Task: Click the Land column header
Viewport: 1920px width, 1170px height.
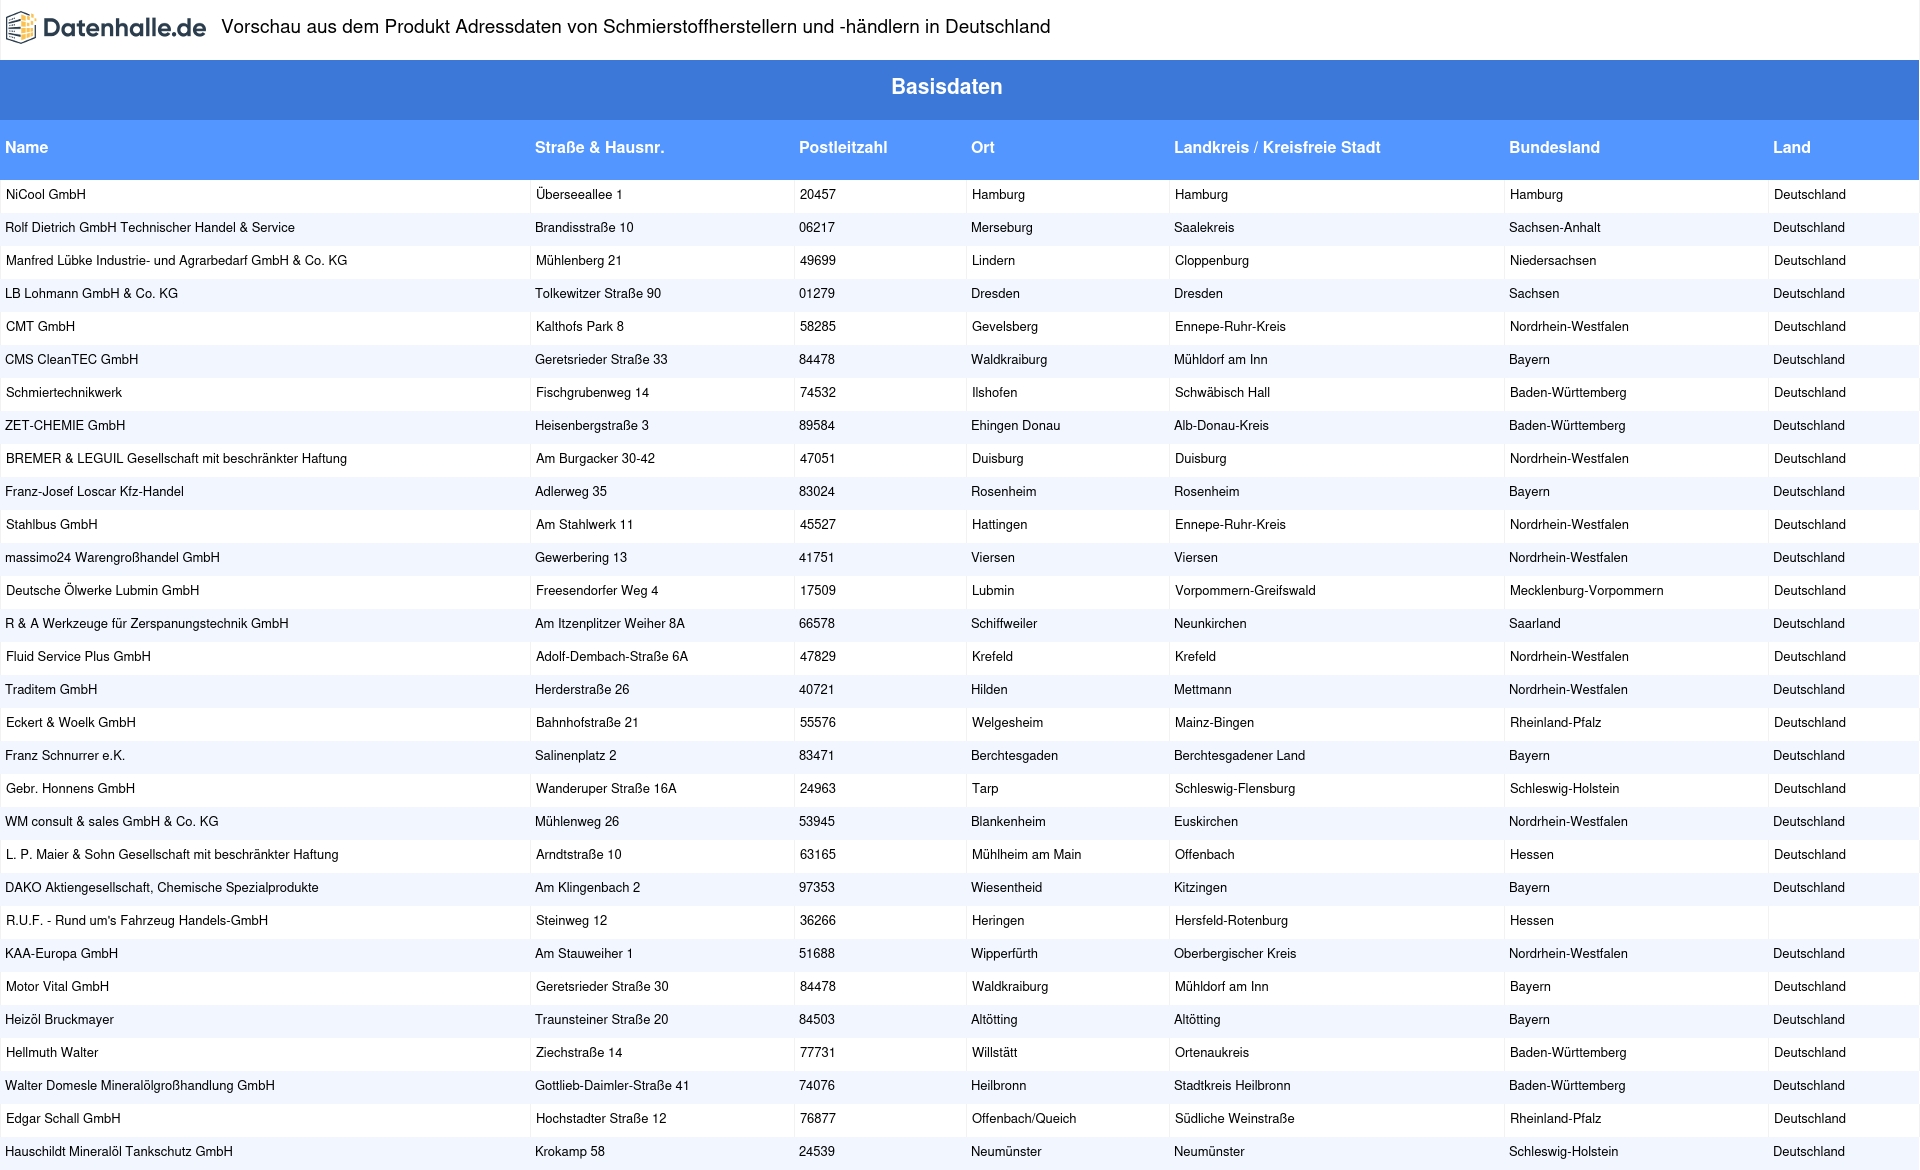Action: (1791, 148)
